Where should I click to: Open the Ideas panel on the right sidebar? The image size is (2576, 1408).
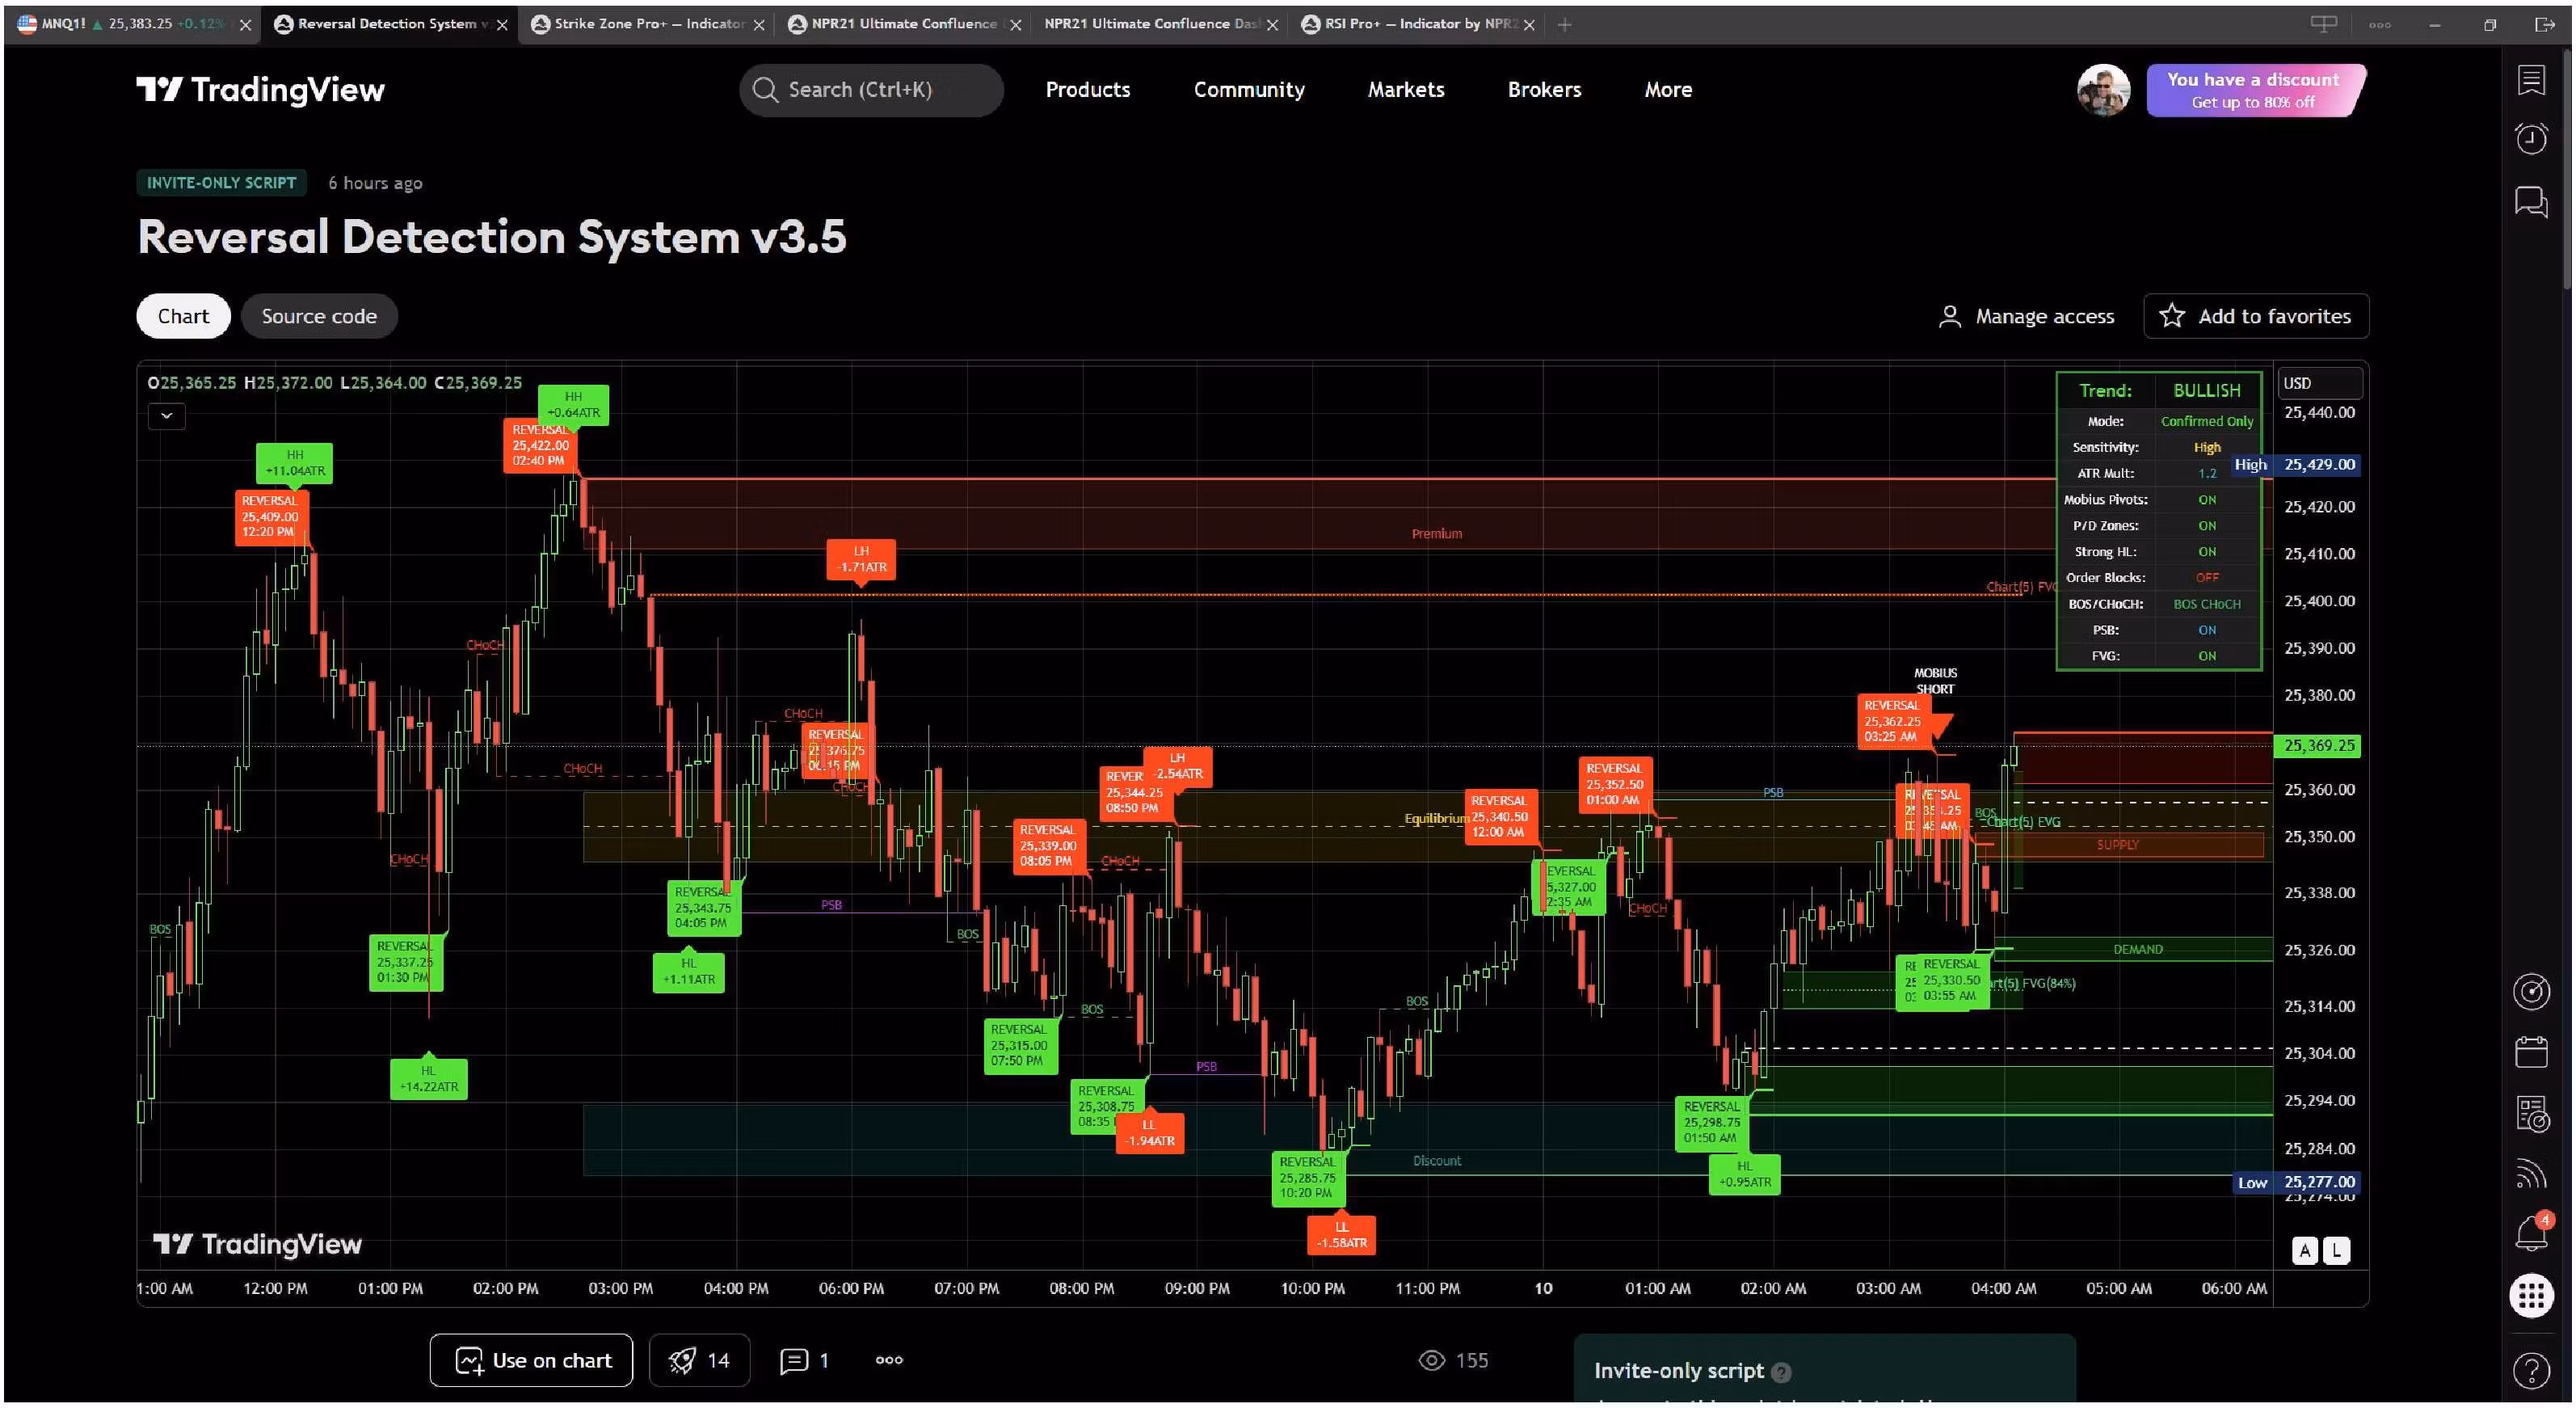(2532, 80)
